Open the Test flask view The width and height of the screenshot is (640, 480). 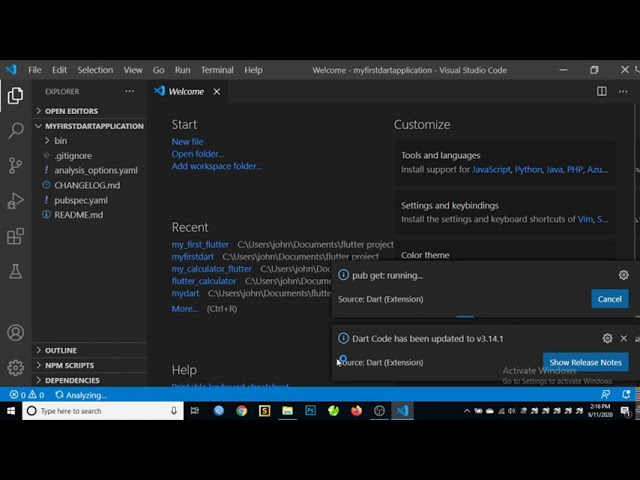pyautogui.click(x=16, y=271)
